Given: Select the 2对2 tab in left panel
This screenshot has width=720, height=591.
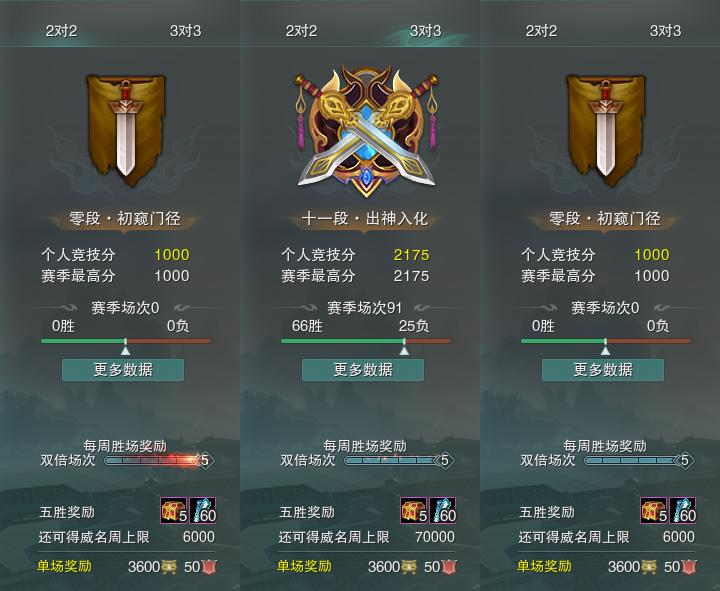Looking at the screenshot, I should pyautogui.click(x=61, y=31).
